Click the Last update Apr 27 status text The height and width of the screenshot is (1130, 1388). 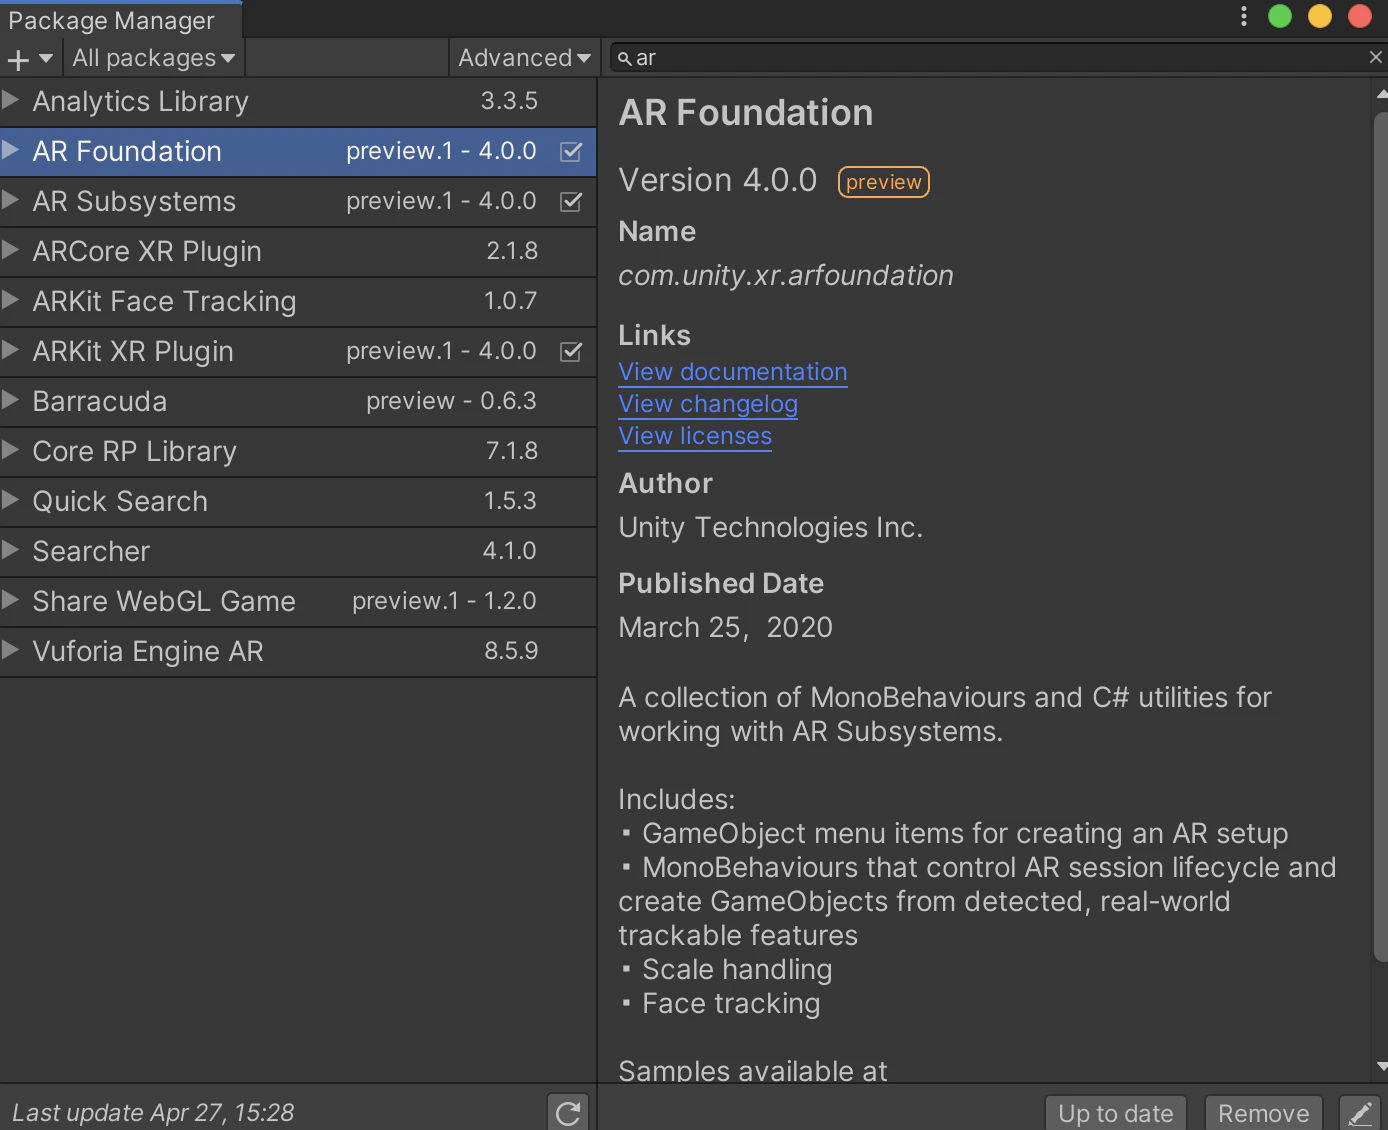[153, 1112]
